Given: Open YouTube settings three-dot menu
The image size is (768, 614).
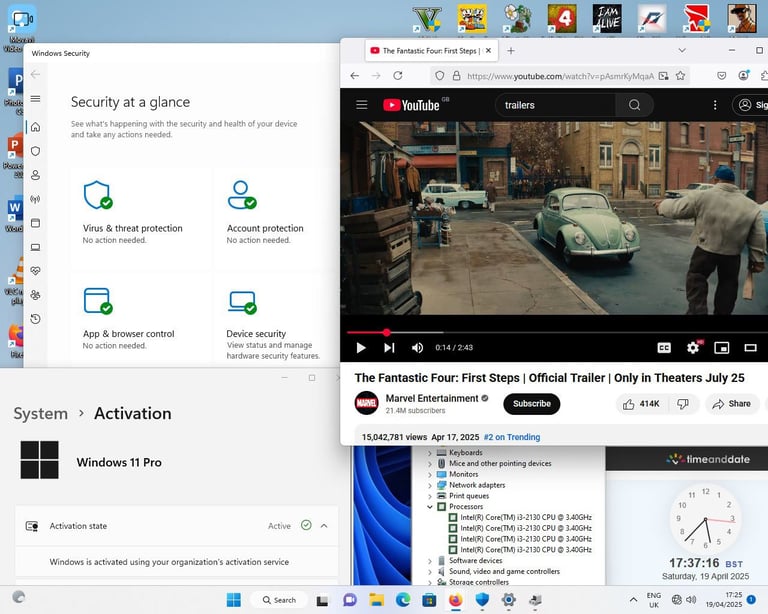Looking at the screenshot, I should coord(715,105).
